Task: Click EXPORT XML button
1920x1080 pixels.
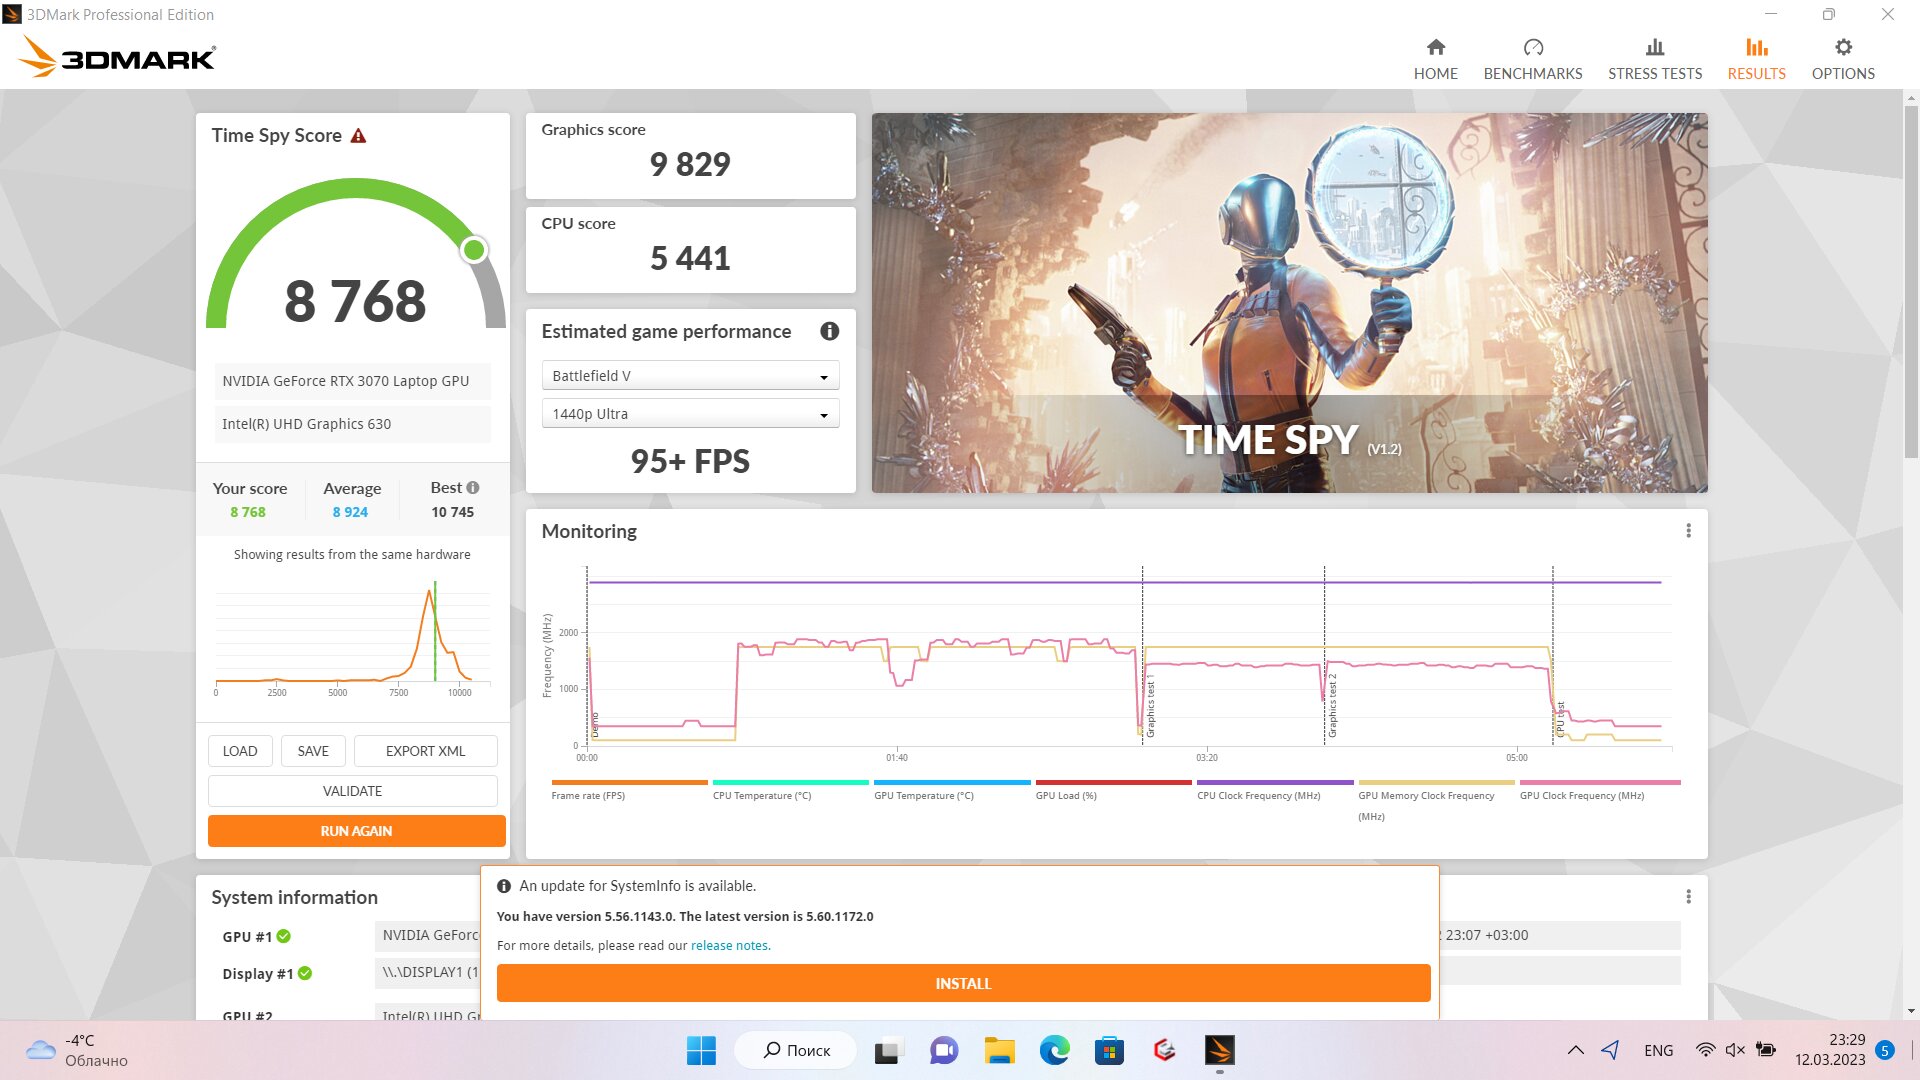Action: click(425, 751)
